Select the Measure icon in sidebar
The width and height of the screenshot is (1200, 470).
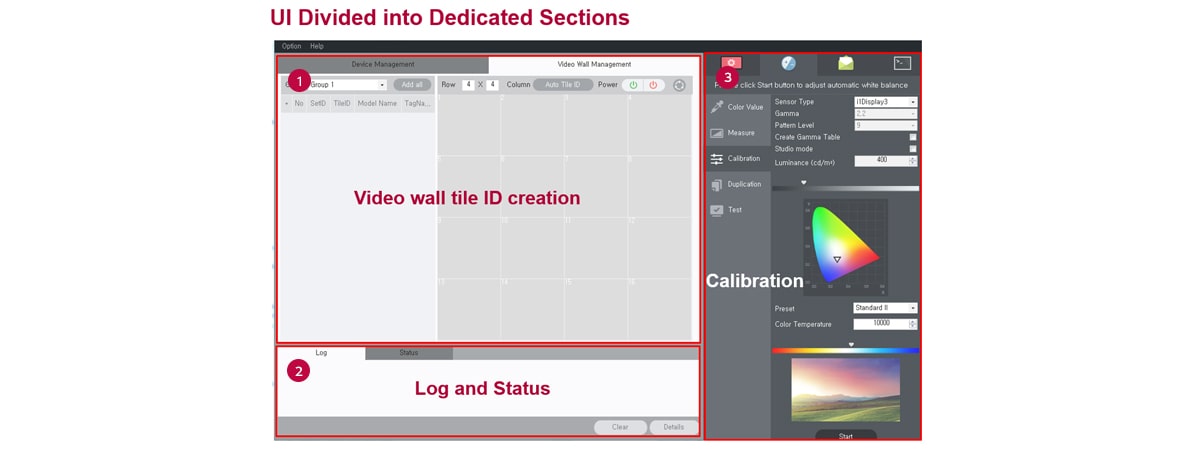(x=717, y=133)
